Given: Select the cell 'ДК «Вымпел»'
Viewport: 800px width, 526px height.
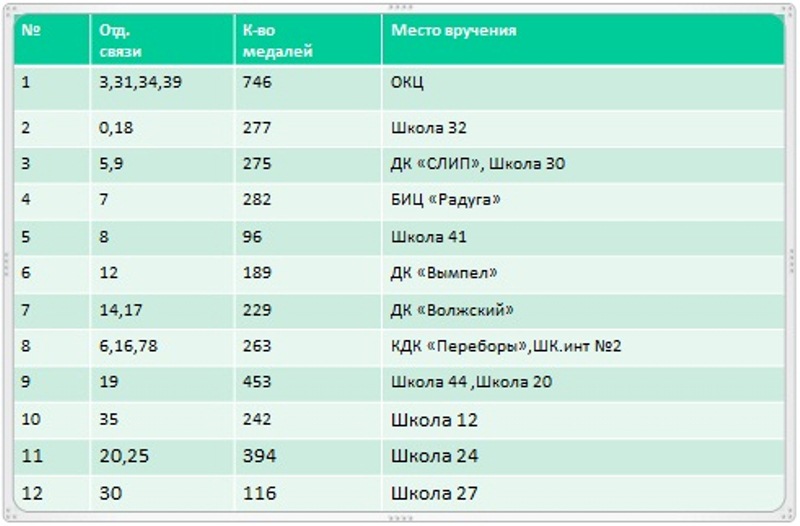Looking at the screenshot, I should (583, 274).
